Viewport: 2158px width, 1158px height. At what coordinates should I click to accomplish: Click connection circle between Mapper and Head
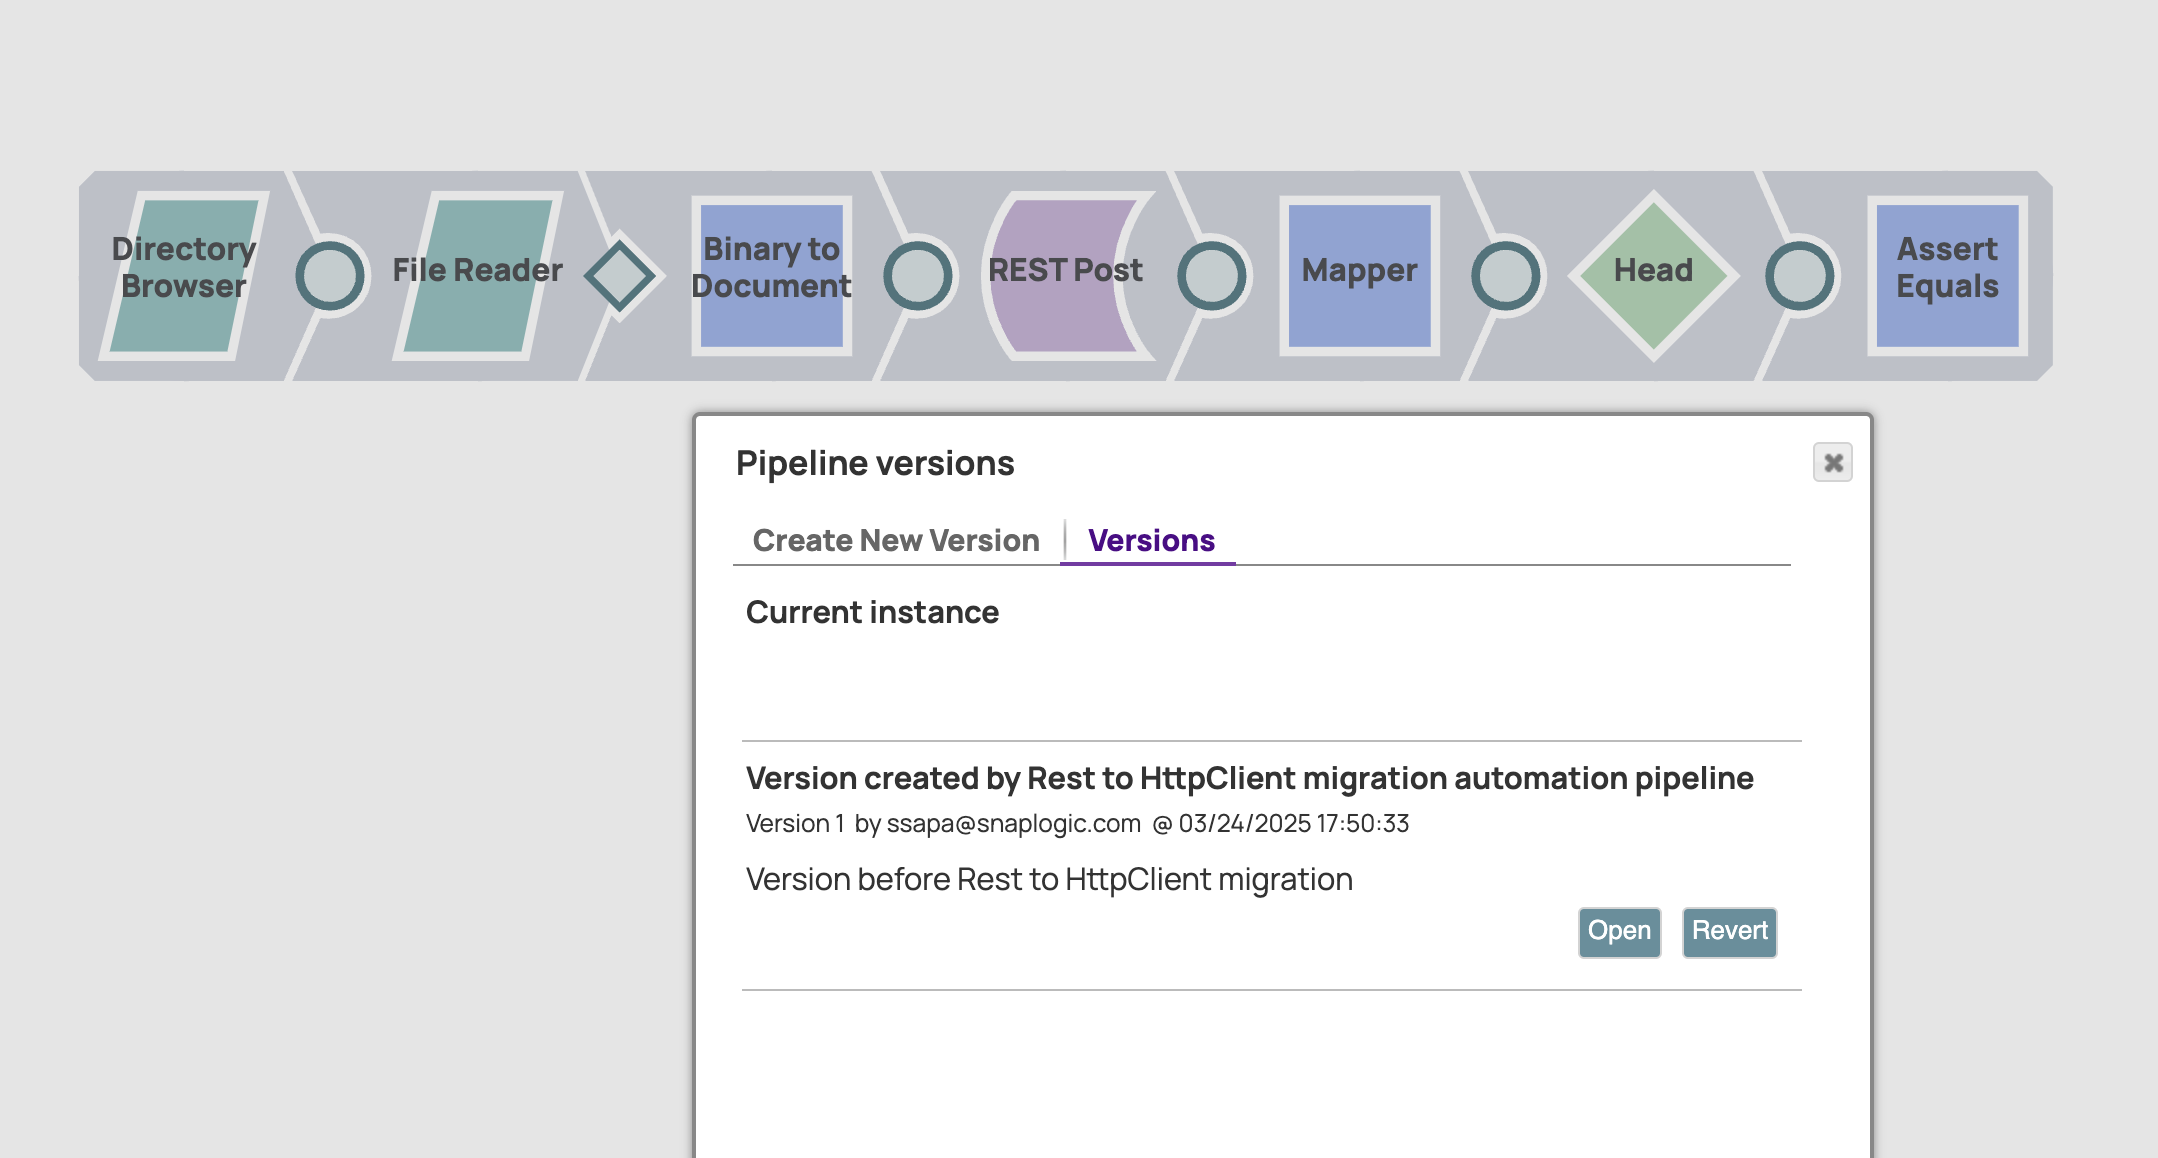[1506, 273]
